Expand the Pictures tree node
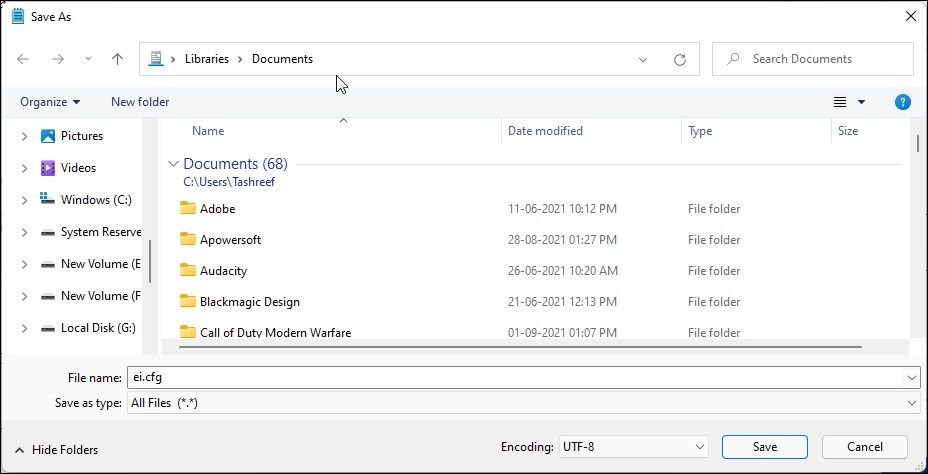This screenshot has height=474, width=928. 24,136
